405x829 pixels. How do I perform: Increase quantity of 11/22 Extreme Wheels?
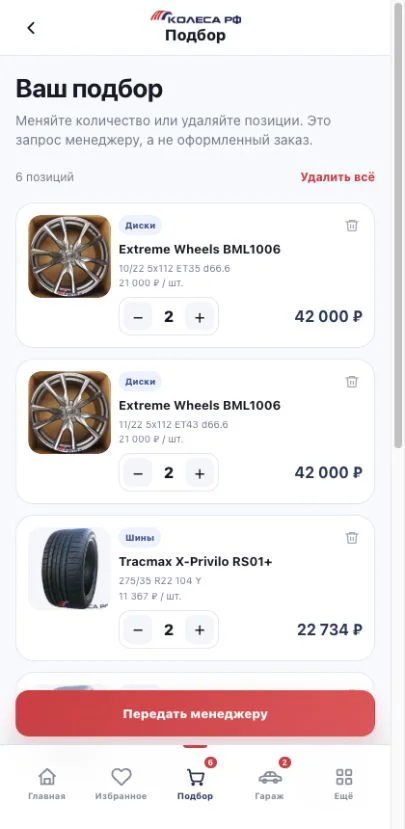click(x=199, y=473)
